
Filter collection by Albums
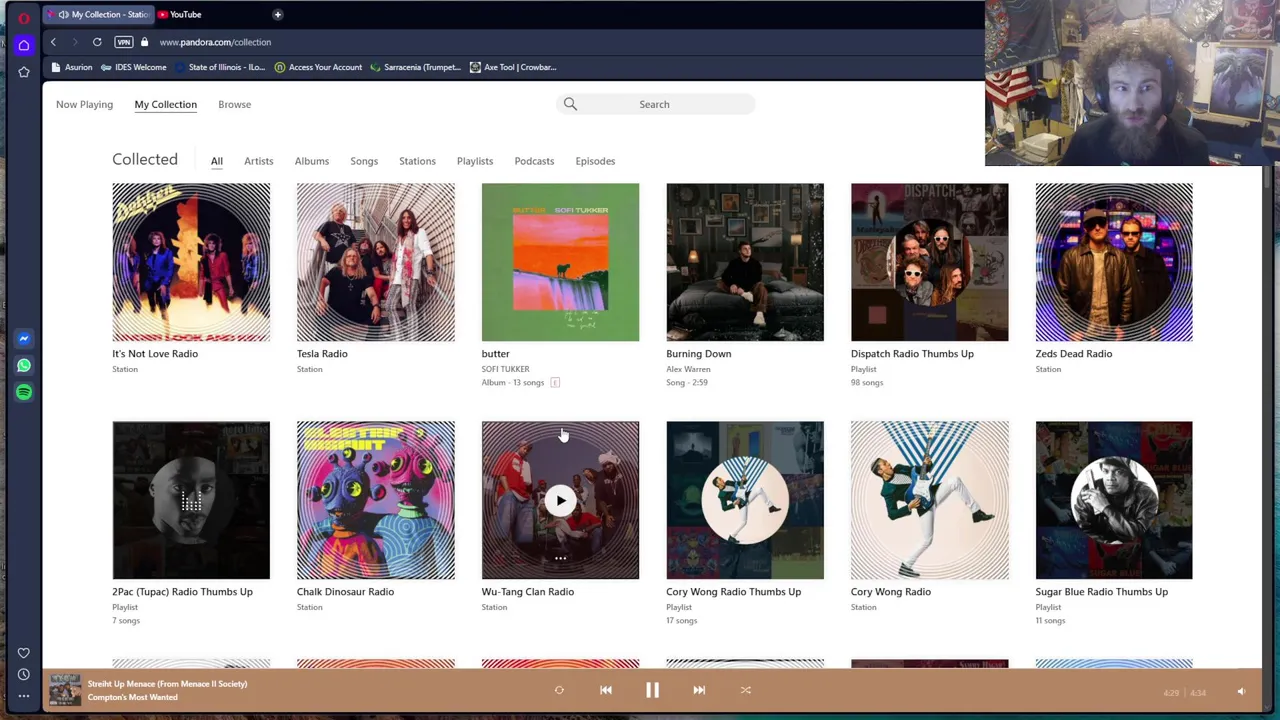(x=312, y=161)
